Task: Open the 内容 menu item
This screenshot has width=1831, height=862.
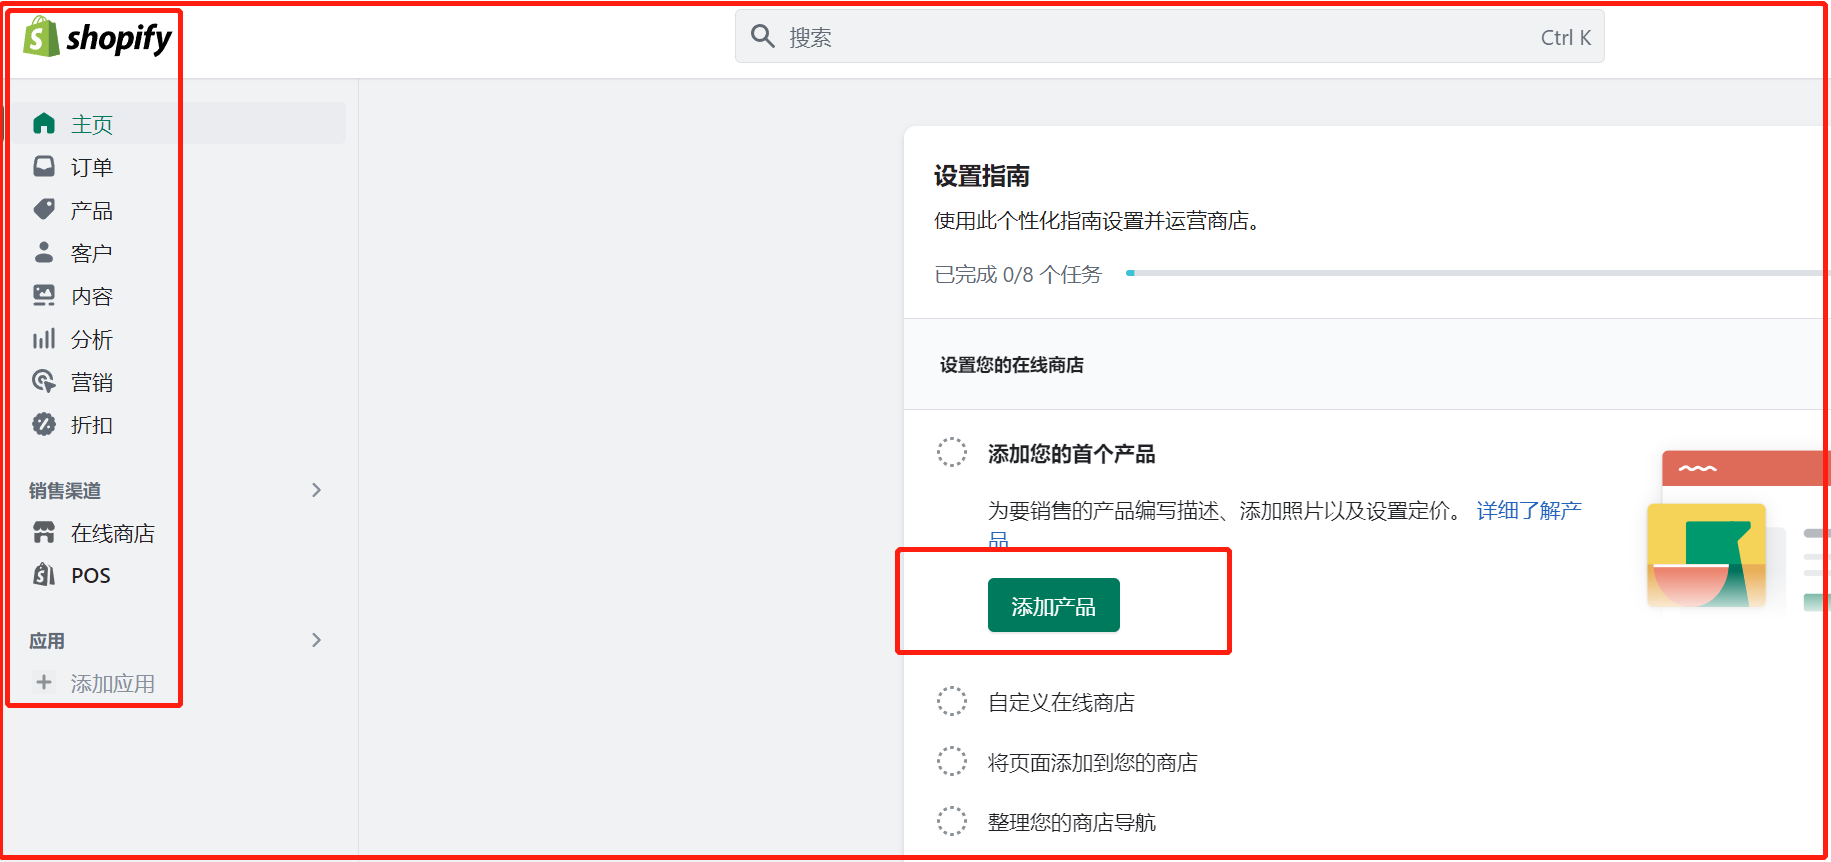Action: click(x=91, y=296)
